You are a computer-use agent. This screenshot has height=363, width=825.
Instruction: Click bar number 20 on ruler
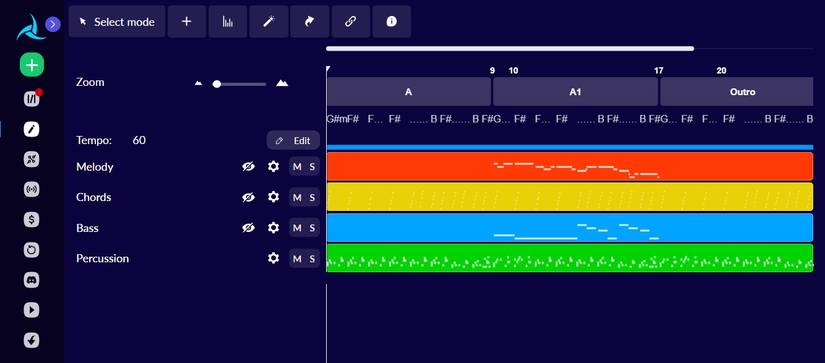pyautogui.click(x=721, y=70)
